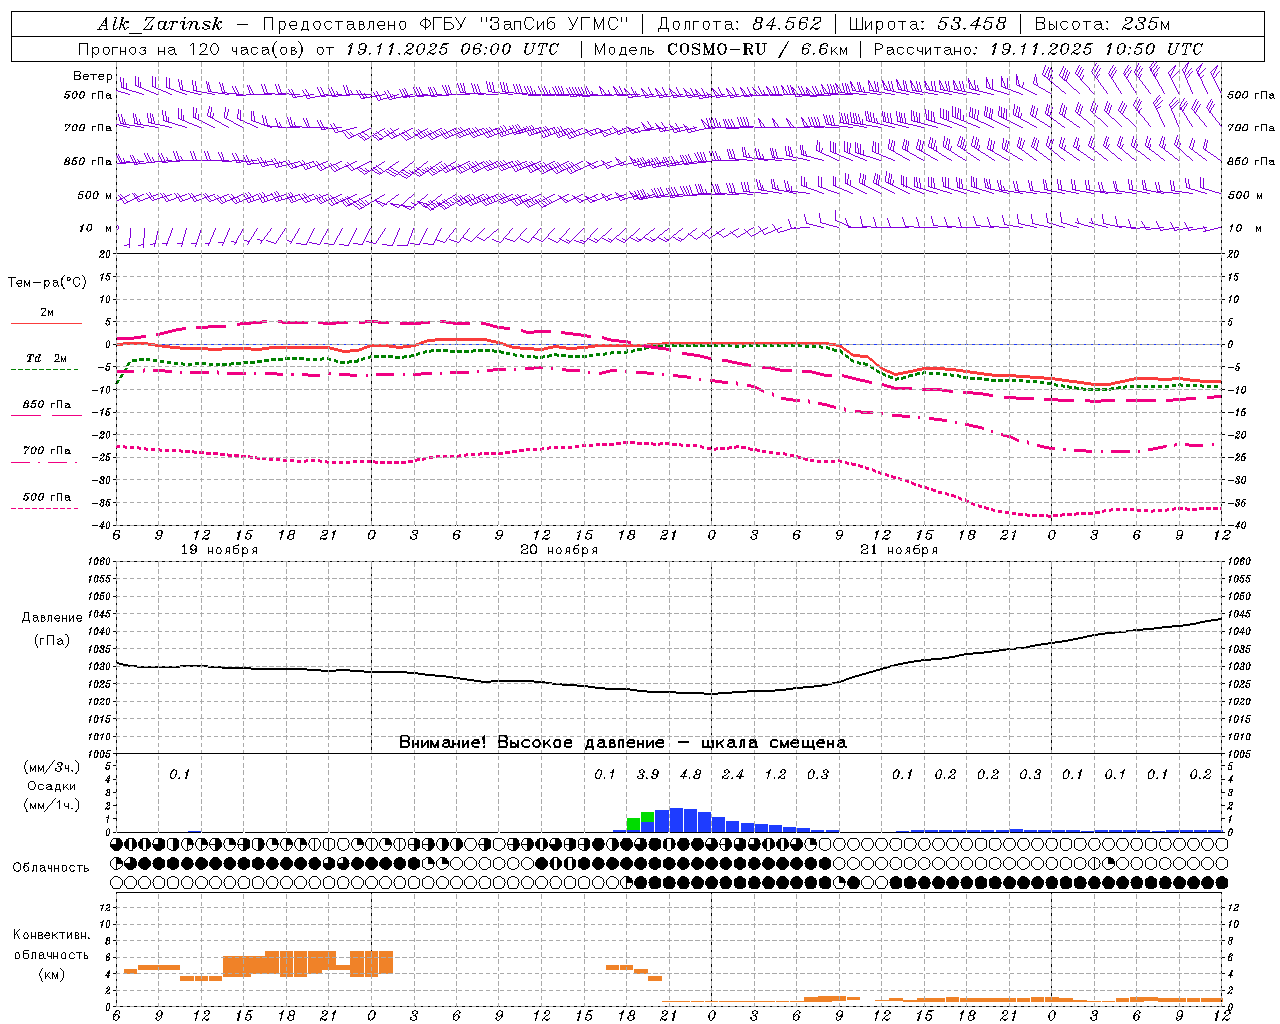This screenshot has height=1024, width=1280.
Task: Click the Ветер panel label
Action: (x=92, y=76)
